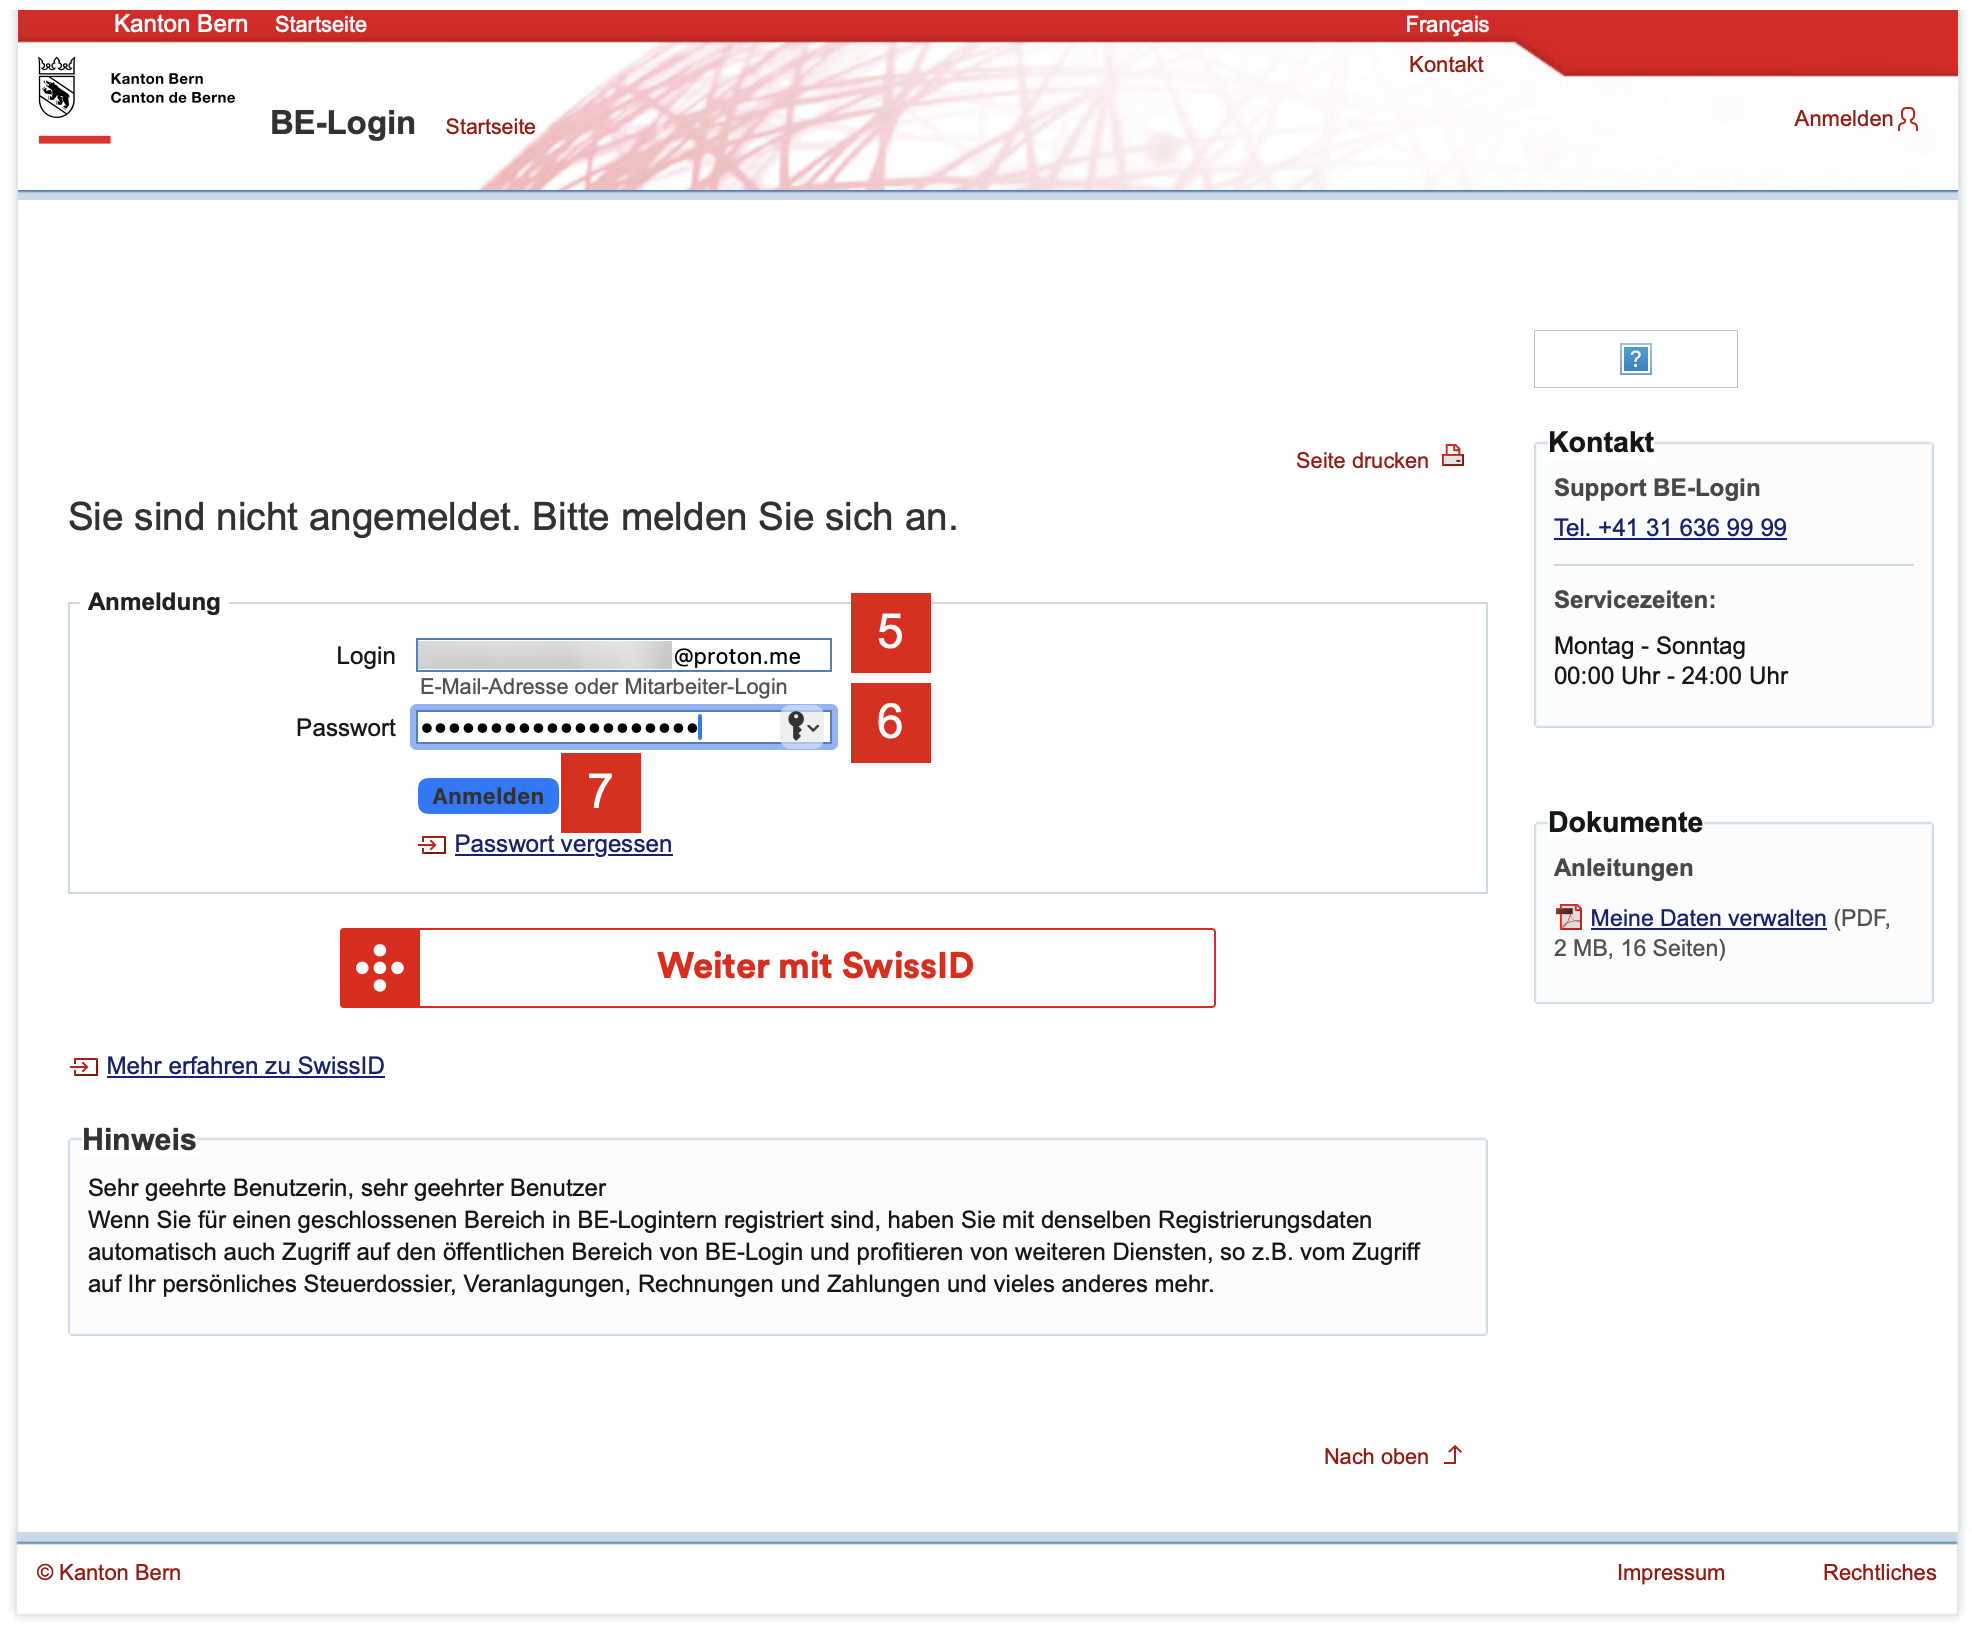Click the up arrow icon next to Nach oben

click(x=1454, y=1455)
